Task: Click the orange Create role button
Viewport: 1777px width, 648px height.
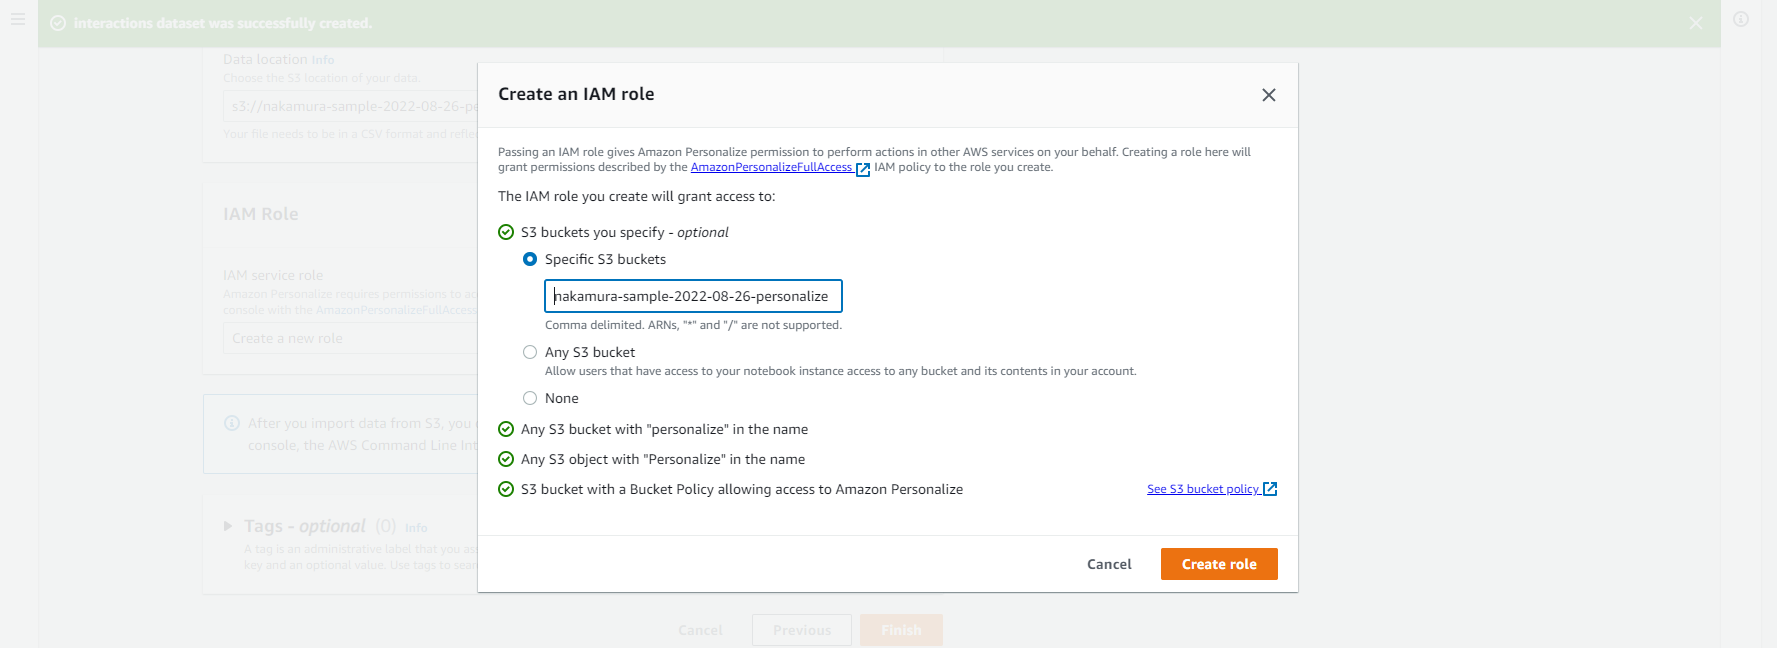Action: click(1219, 564)
